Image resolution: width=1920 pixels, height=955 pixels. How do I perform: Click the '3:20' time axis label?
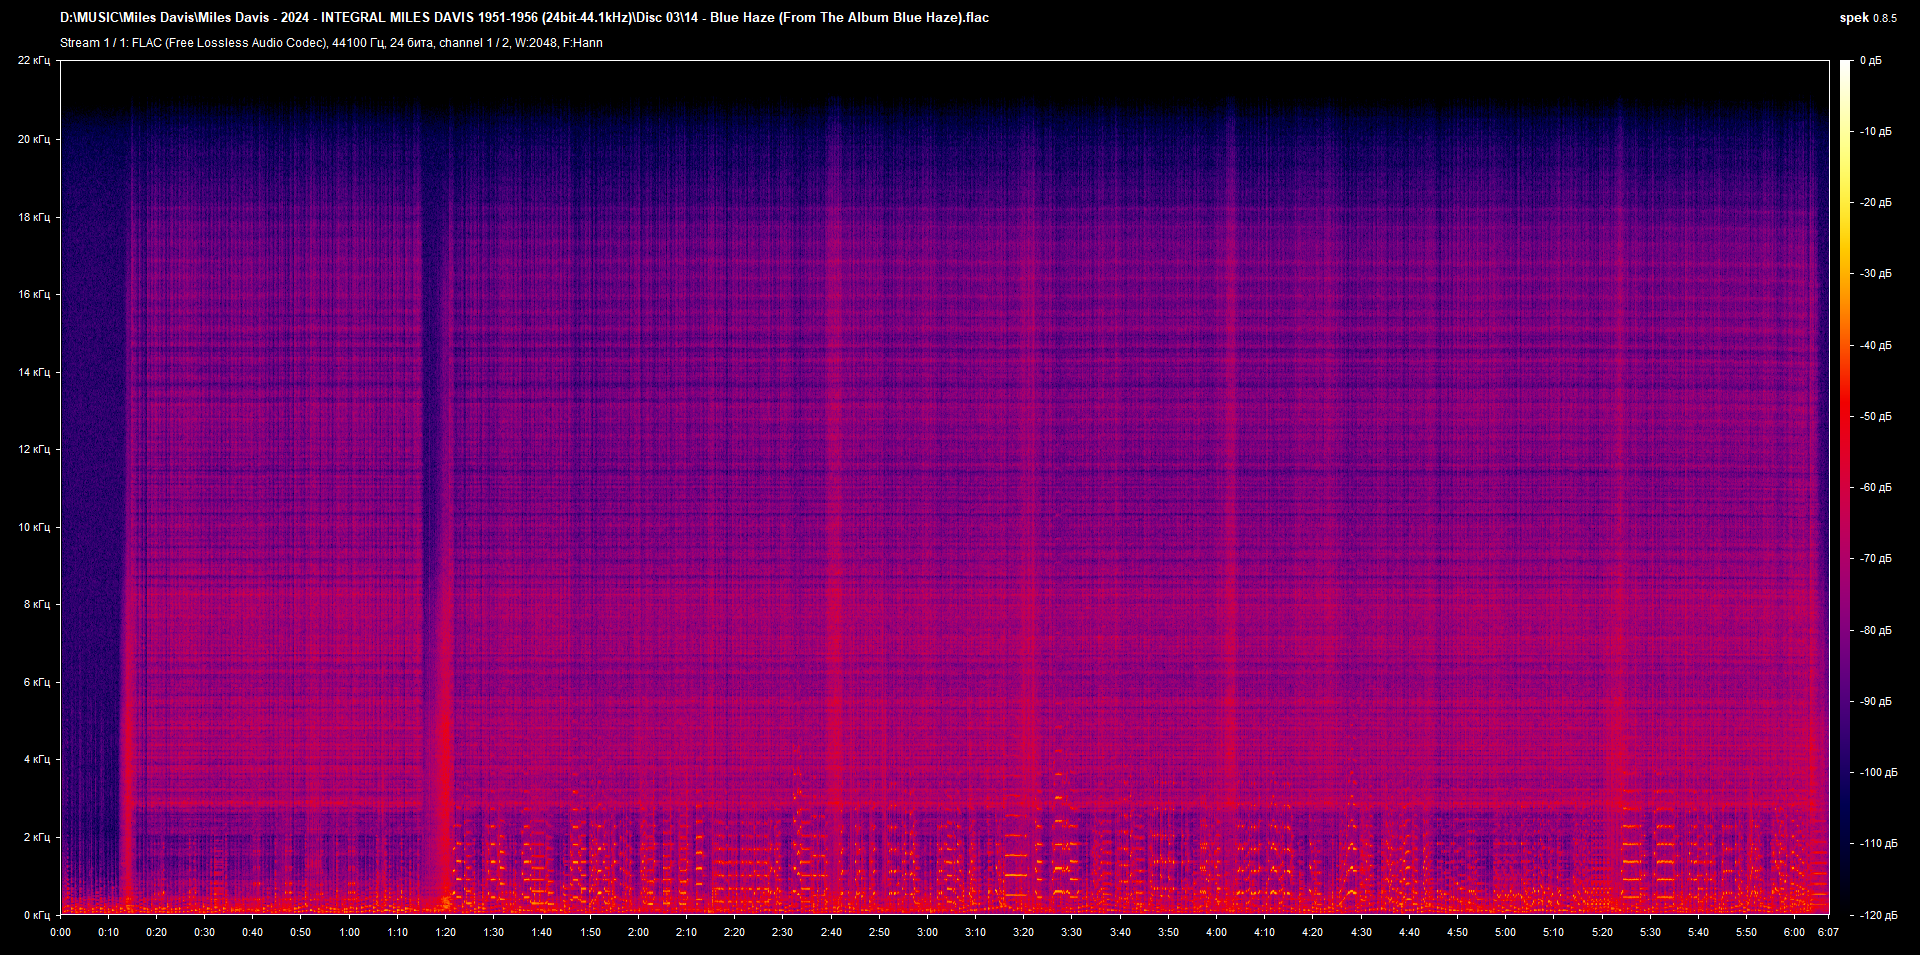click(1023, 932)
